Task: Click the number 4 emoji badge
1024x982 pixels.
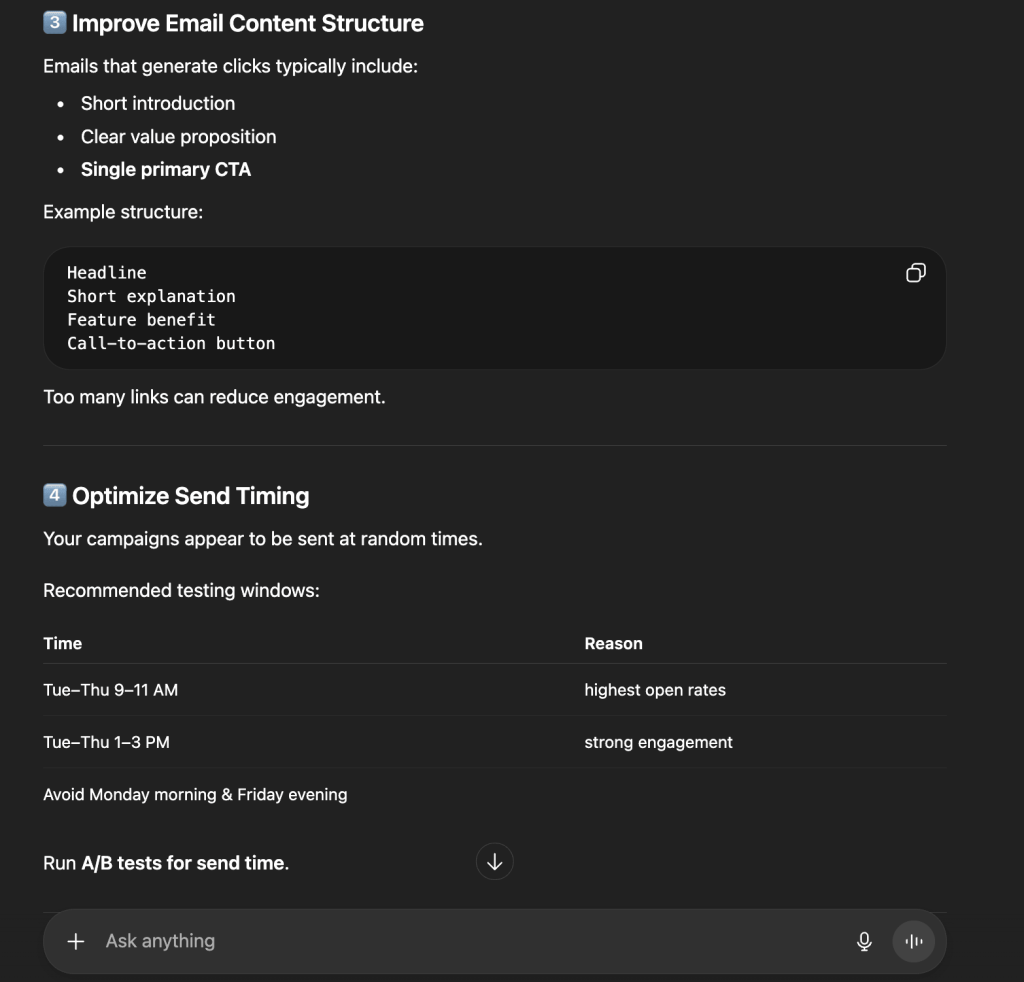Action: [x=55, y=496]
